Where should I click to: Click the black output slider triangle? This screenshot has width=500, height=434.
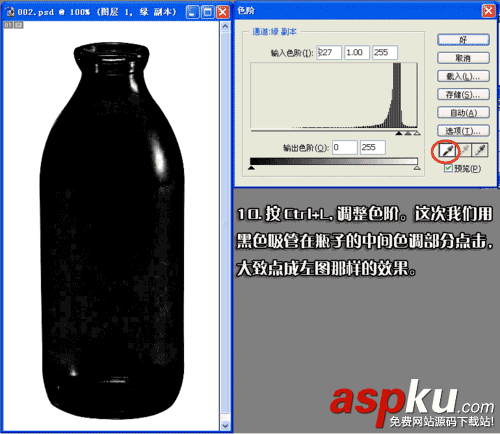pos(252,168)
